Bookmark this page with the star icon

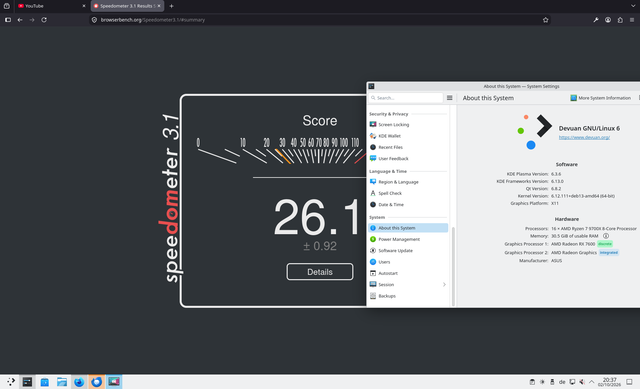pyautogui.click(x=545, y=20)
